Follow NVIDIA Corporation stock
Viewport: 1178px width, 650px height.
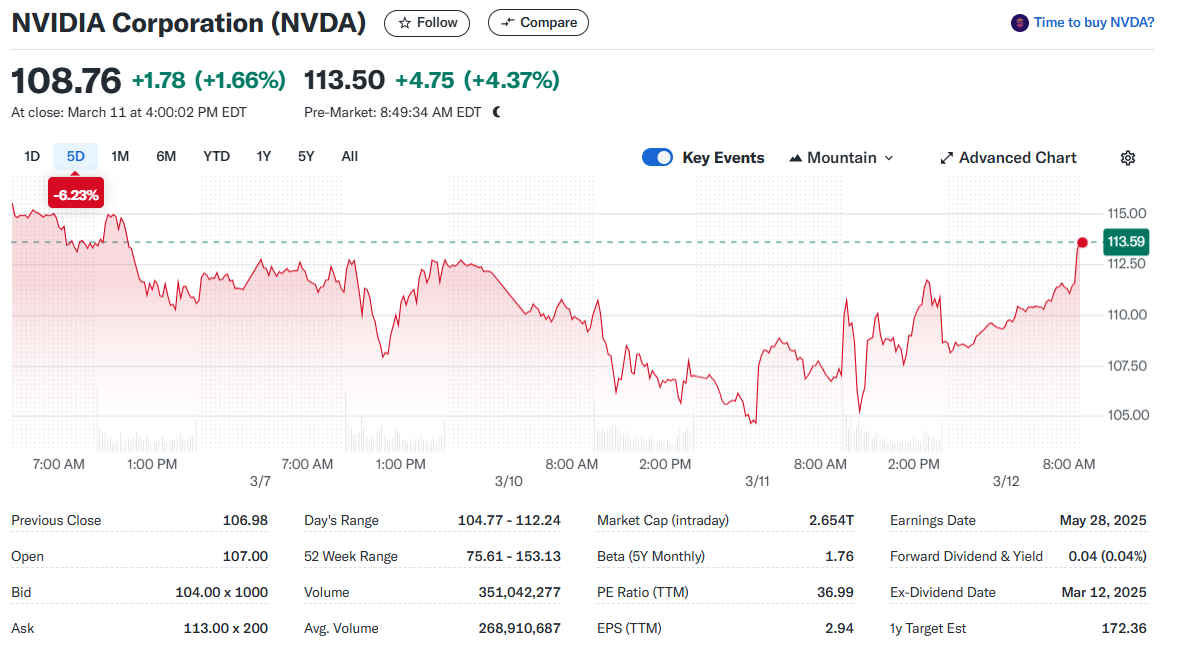tap(427, 23)
